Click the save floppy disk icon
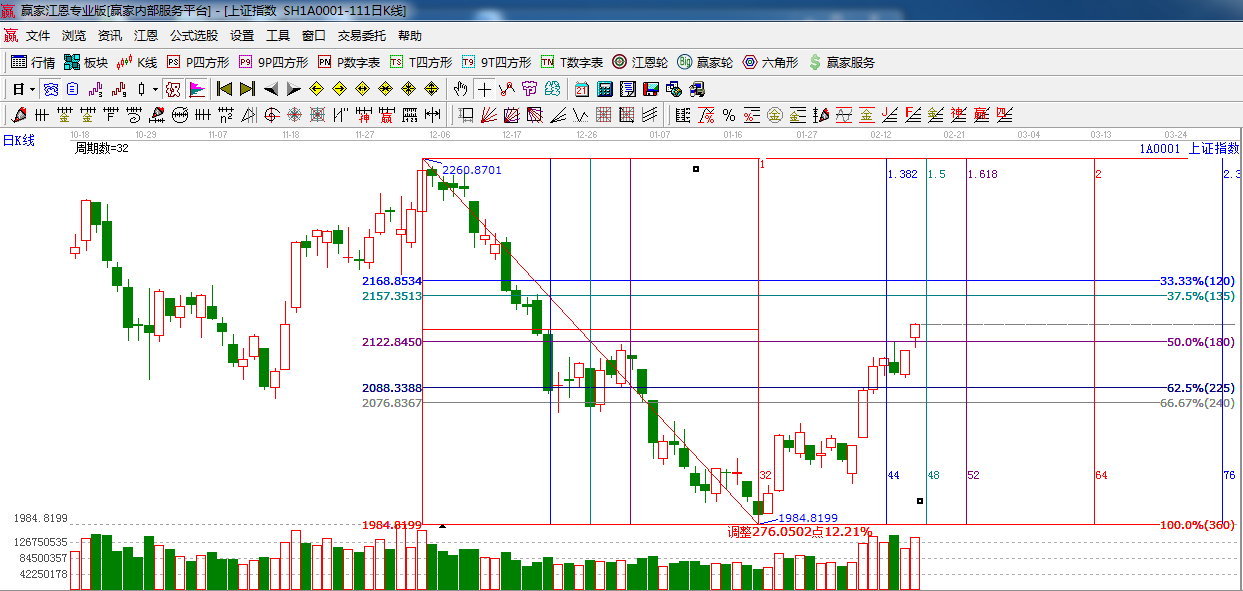Screen dimensions: 1243x591 pyautogui.click(x=651, y=89)
